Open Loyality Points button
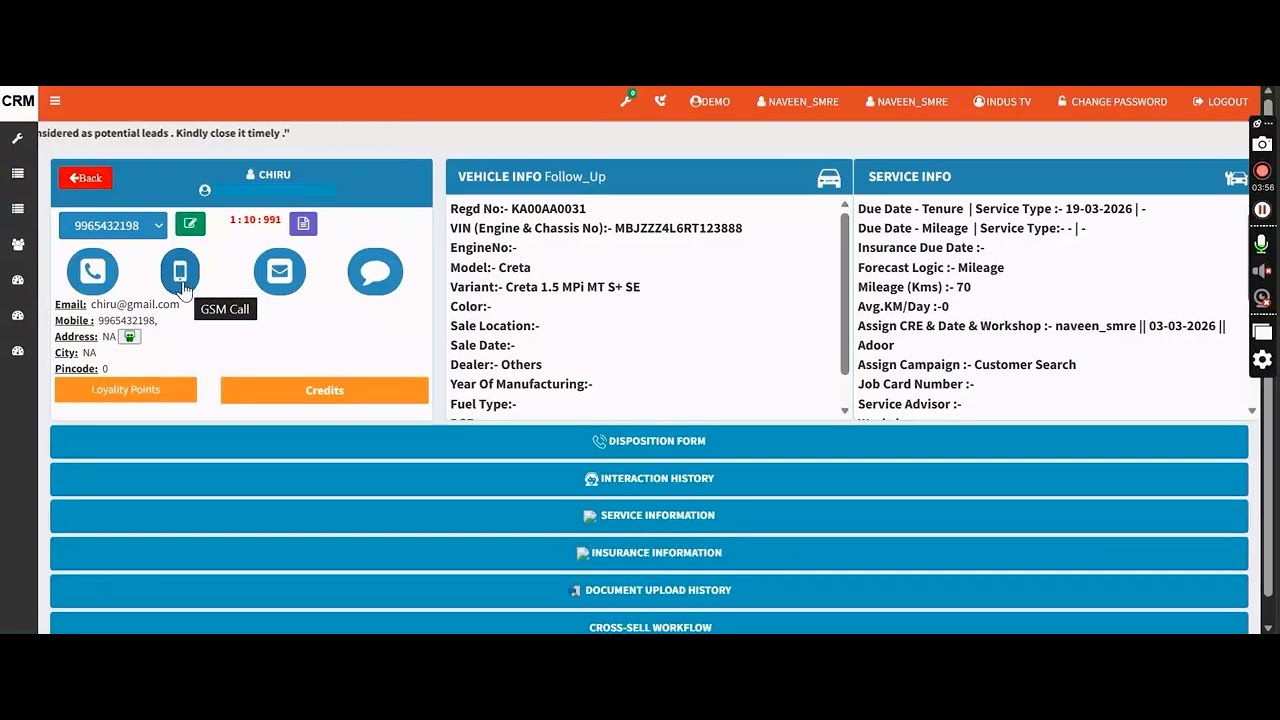Image resolution: width=1280 pixels, height=720 pixels. click(x=126, y=390)
